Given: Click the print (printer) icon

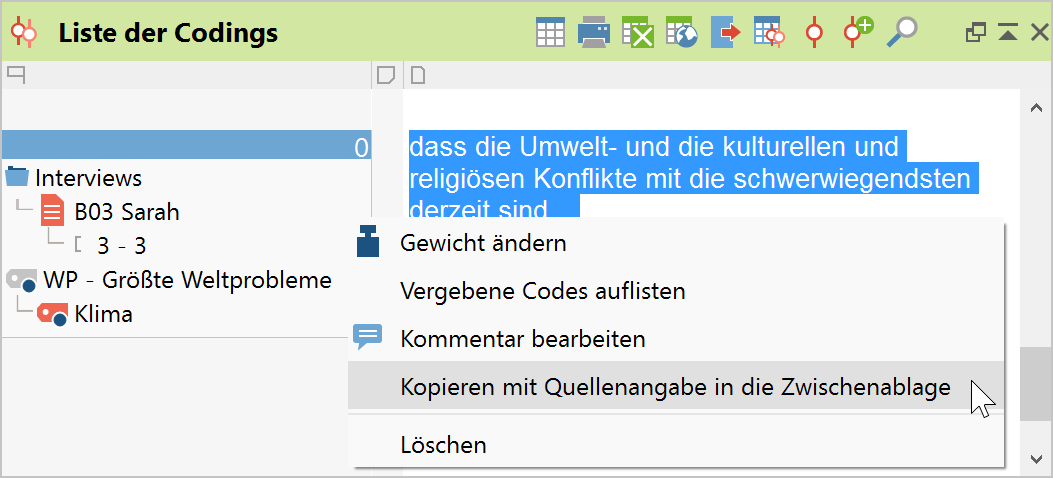Looking at the screenshot, I should 594,32.
